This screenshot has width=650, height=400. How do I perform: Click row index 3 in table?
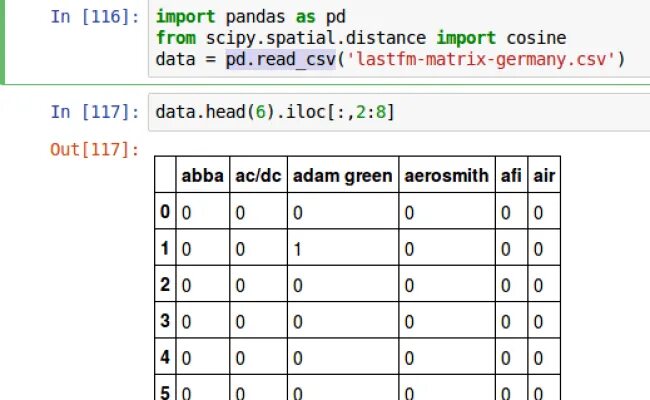click(165, 320)
